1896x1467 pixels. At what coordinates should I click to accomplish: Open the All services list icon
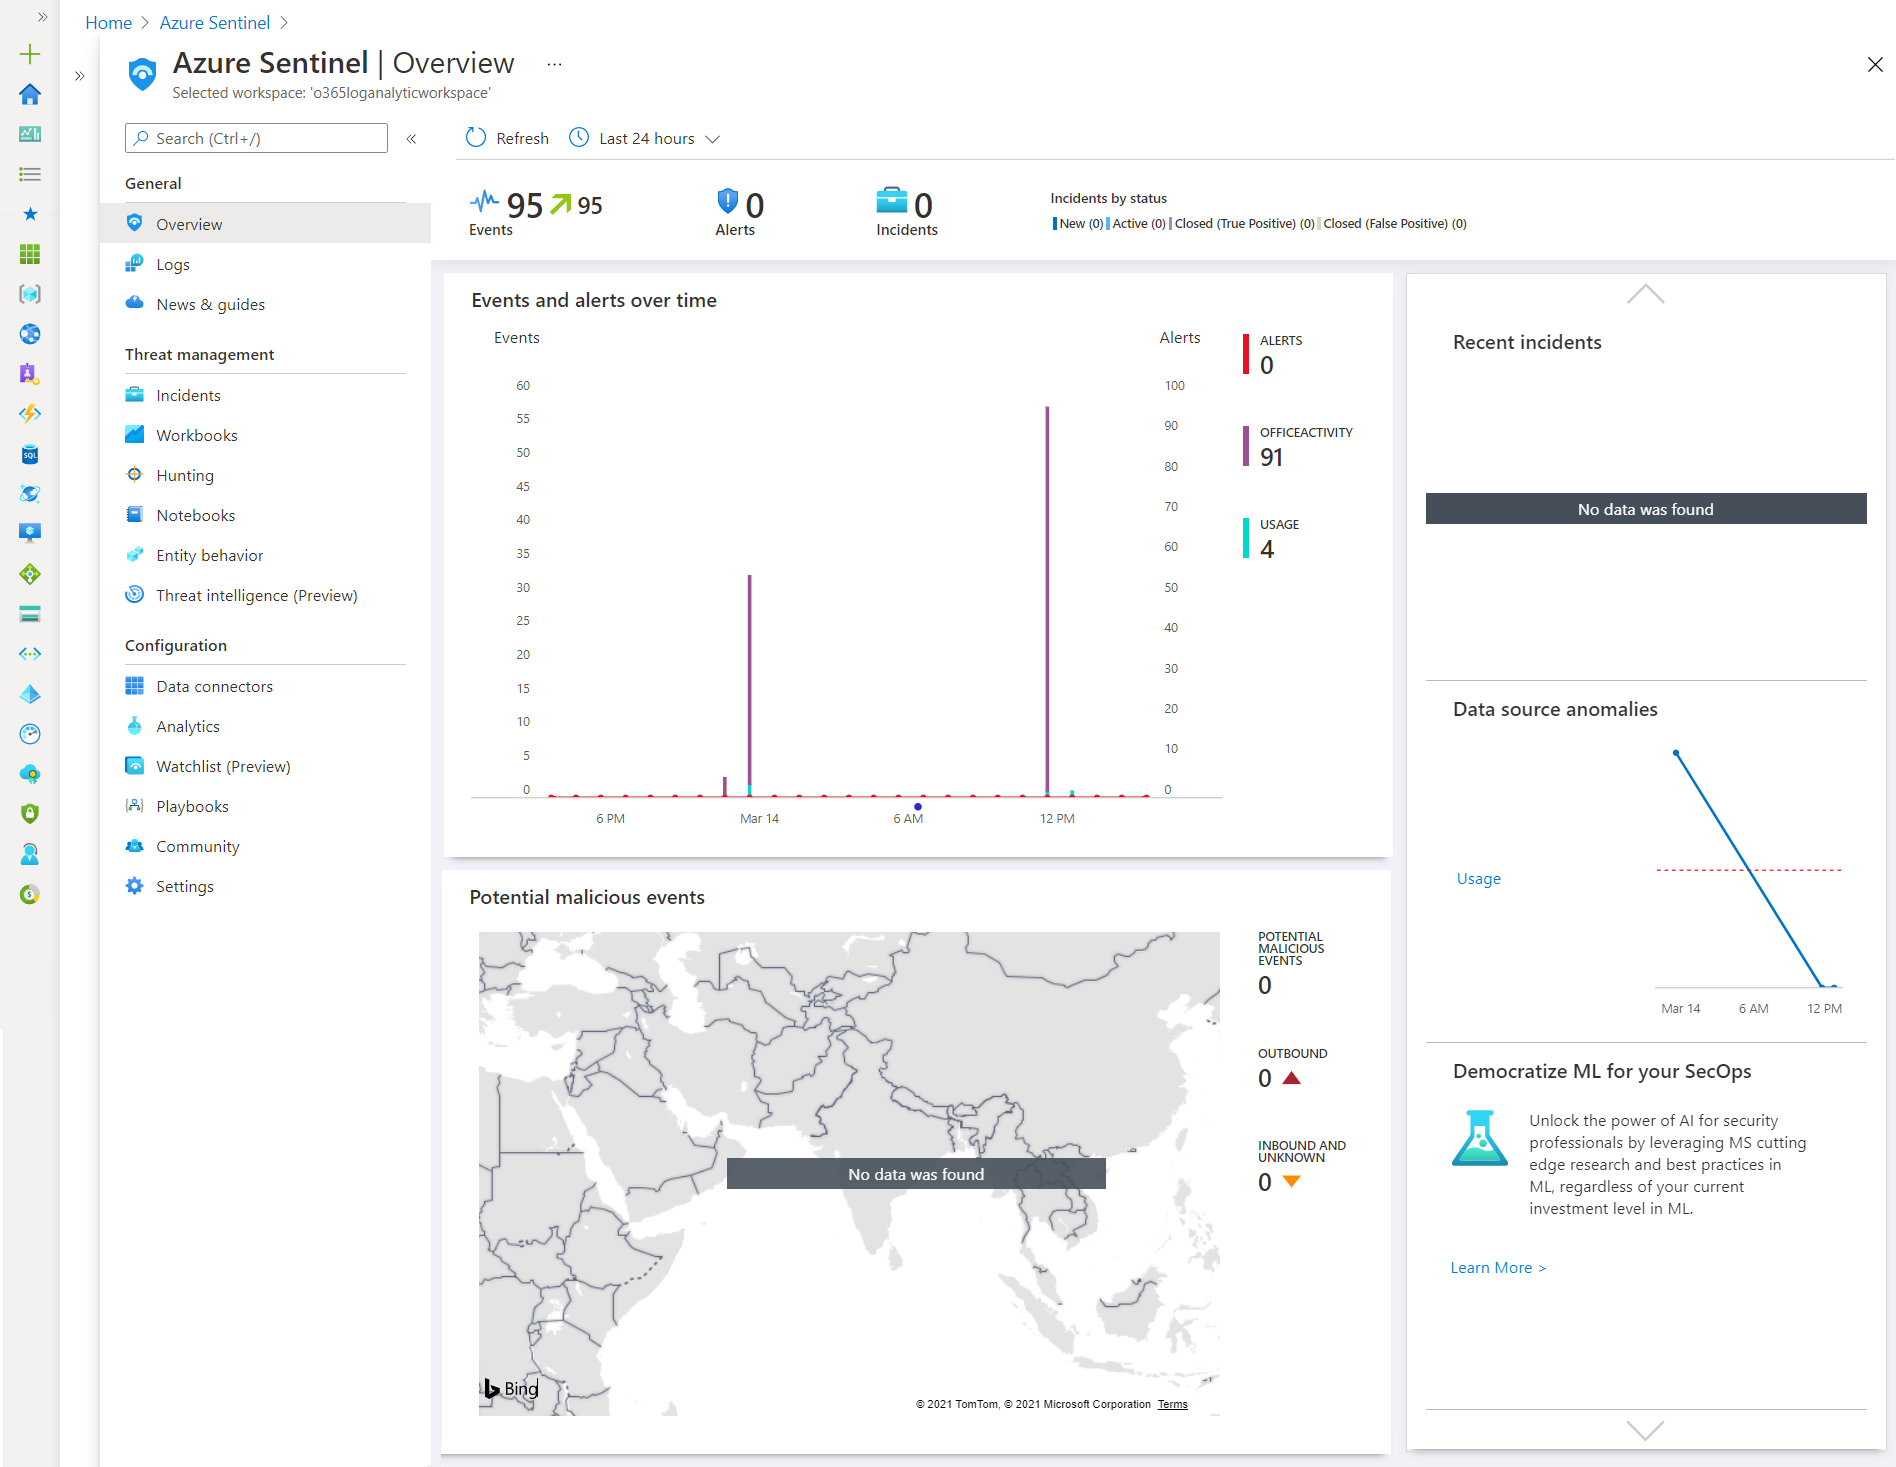[x=30, y=174]
